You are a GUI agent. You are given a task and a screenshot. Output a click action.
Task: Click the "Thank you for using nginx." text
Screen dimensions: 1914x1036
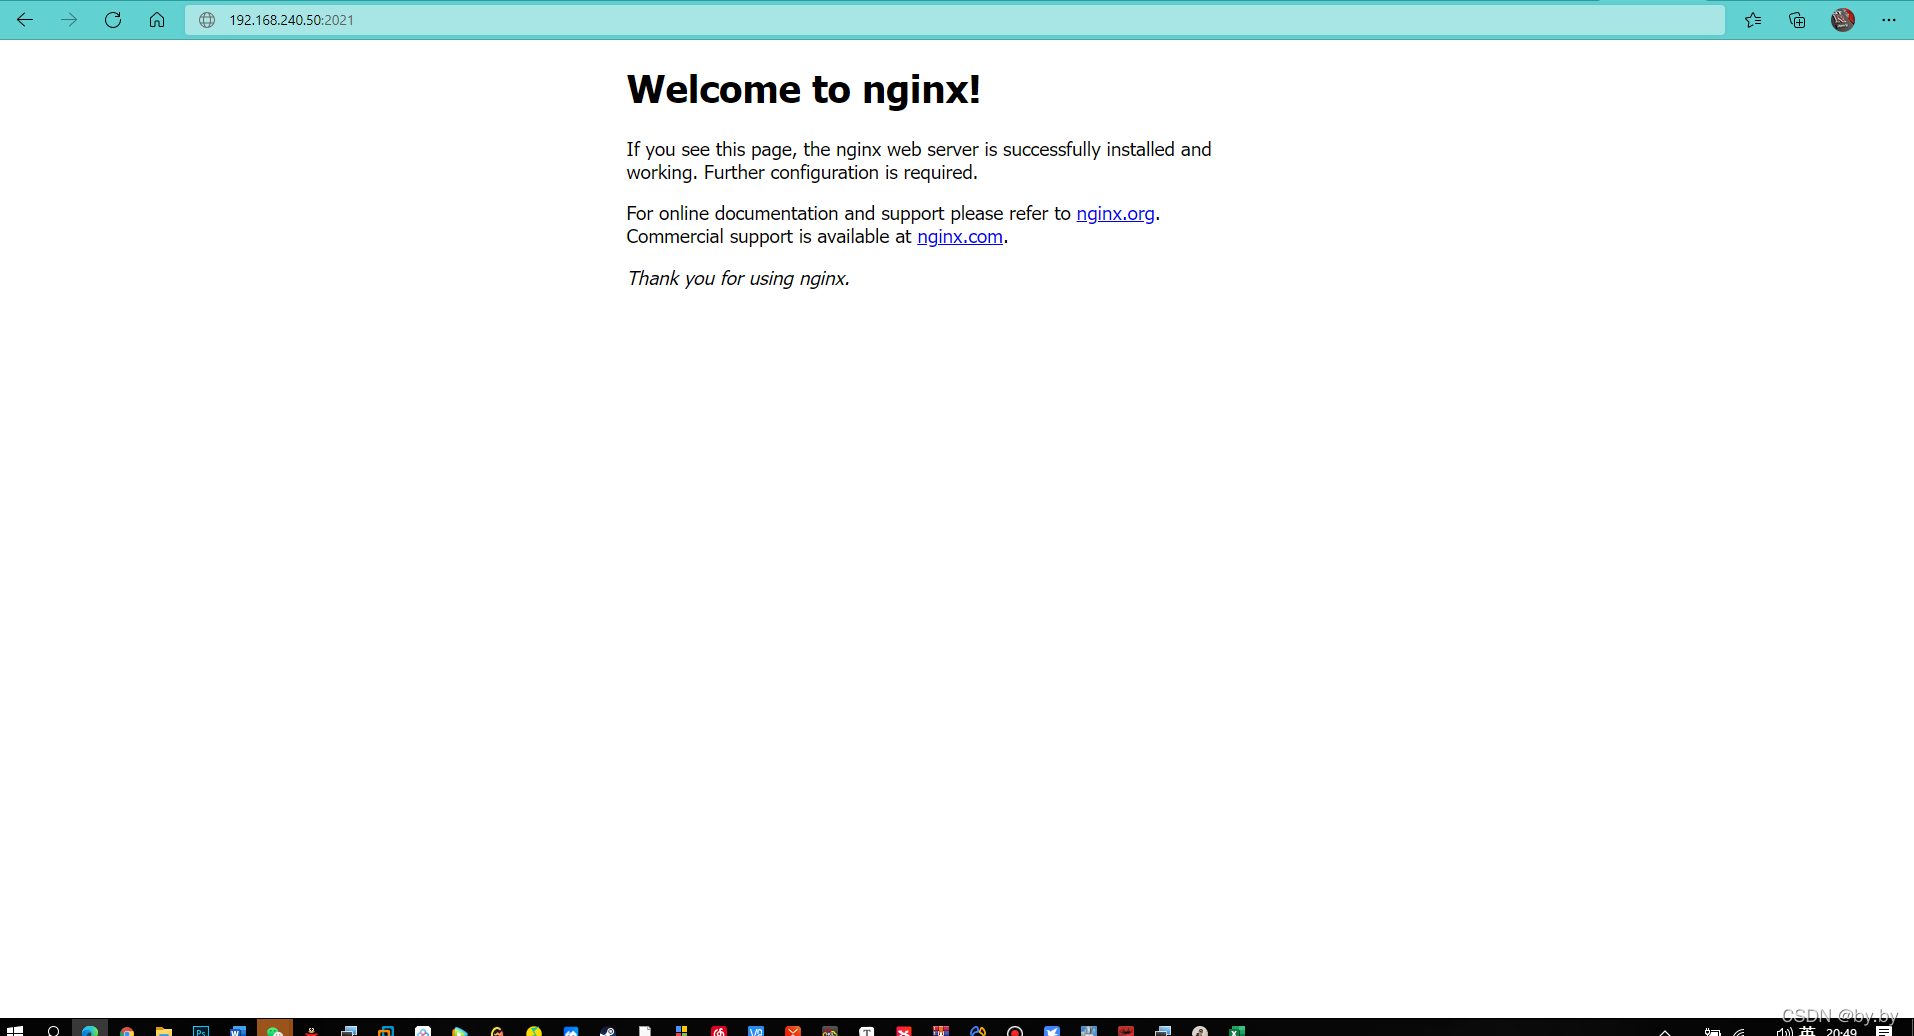pyautogui.click(x=738, y=278)
